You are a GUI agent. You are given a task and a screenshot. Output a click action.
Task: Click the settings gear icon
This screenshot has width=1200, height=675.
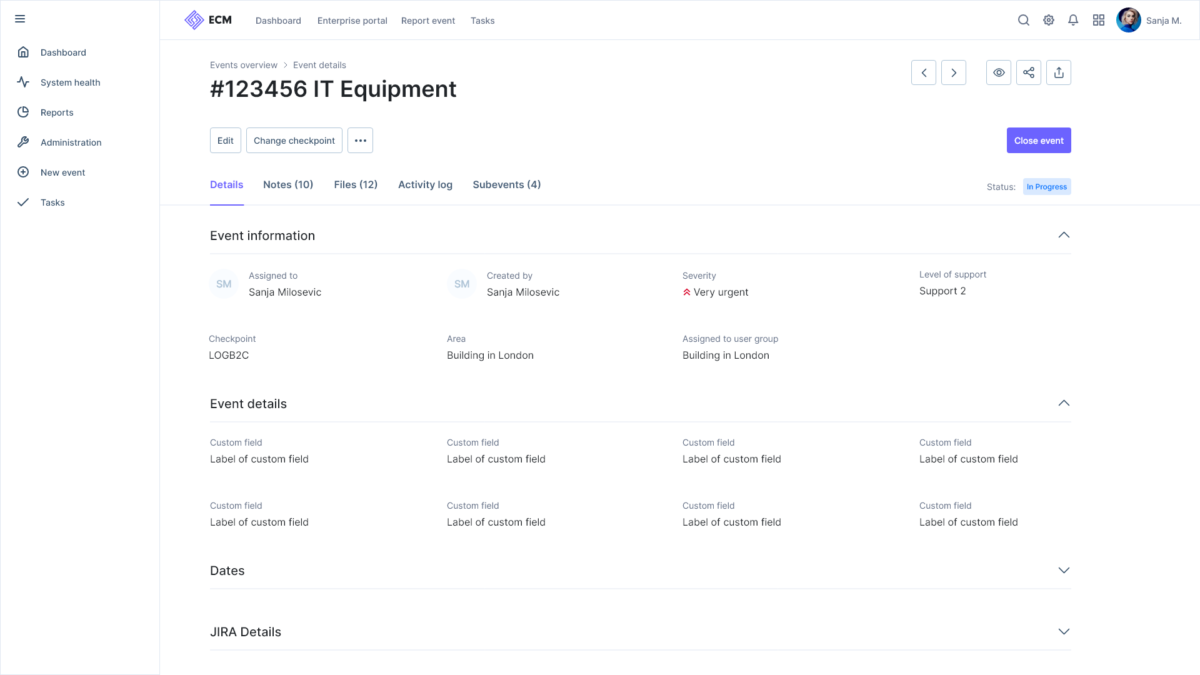click(1048, 20)
